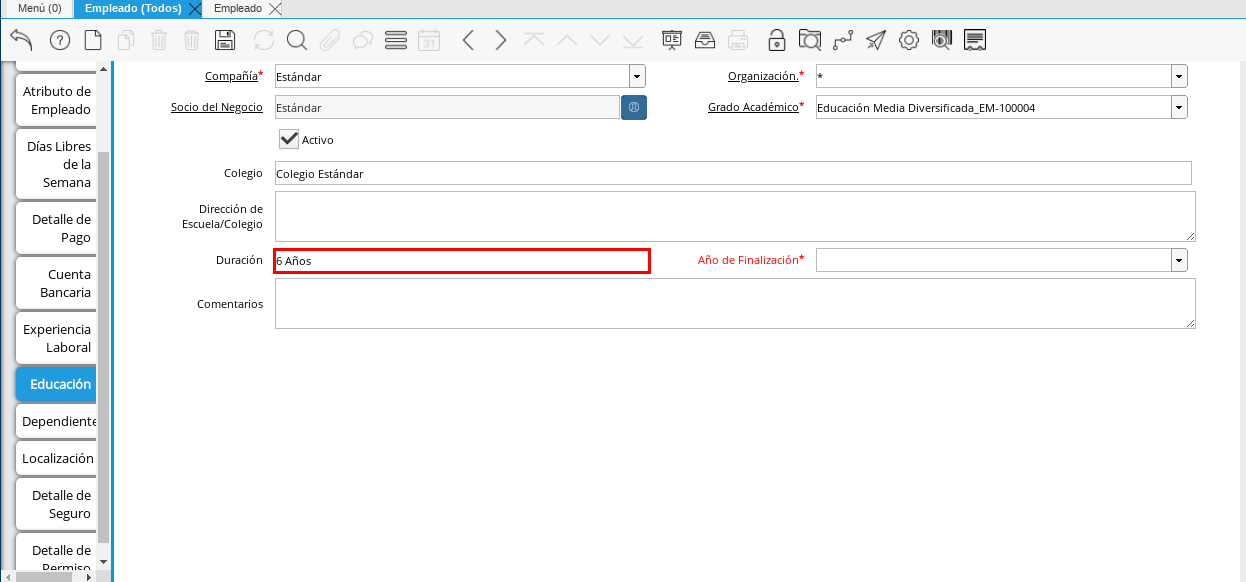The image size is (1246, 582).
Task: Open the zoom across folder search icon
Action: (810, 40)
